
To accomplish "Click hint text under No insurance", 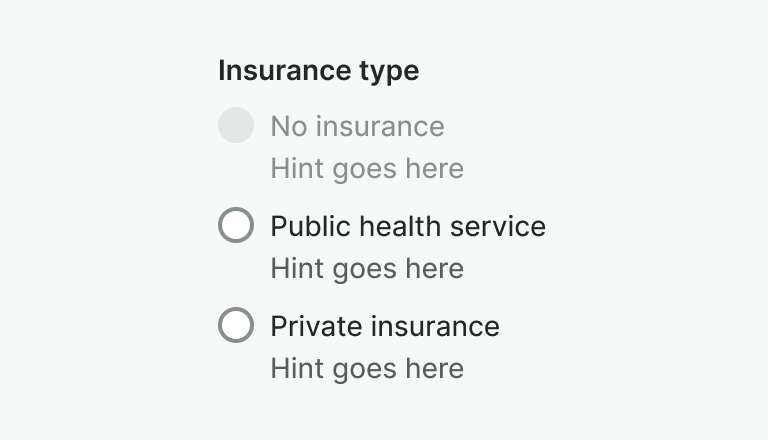I will (x=367, y=168).
